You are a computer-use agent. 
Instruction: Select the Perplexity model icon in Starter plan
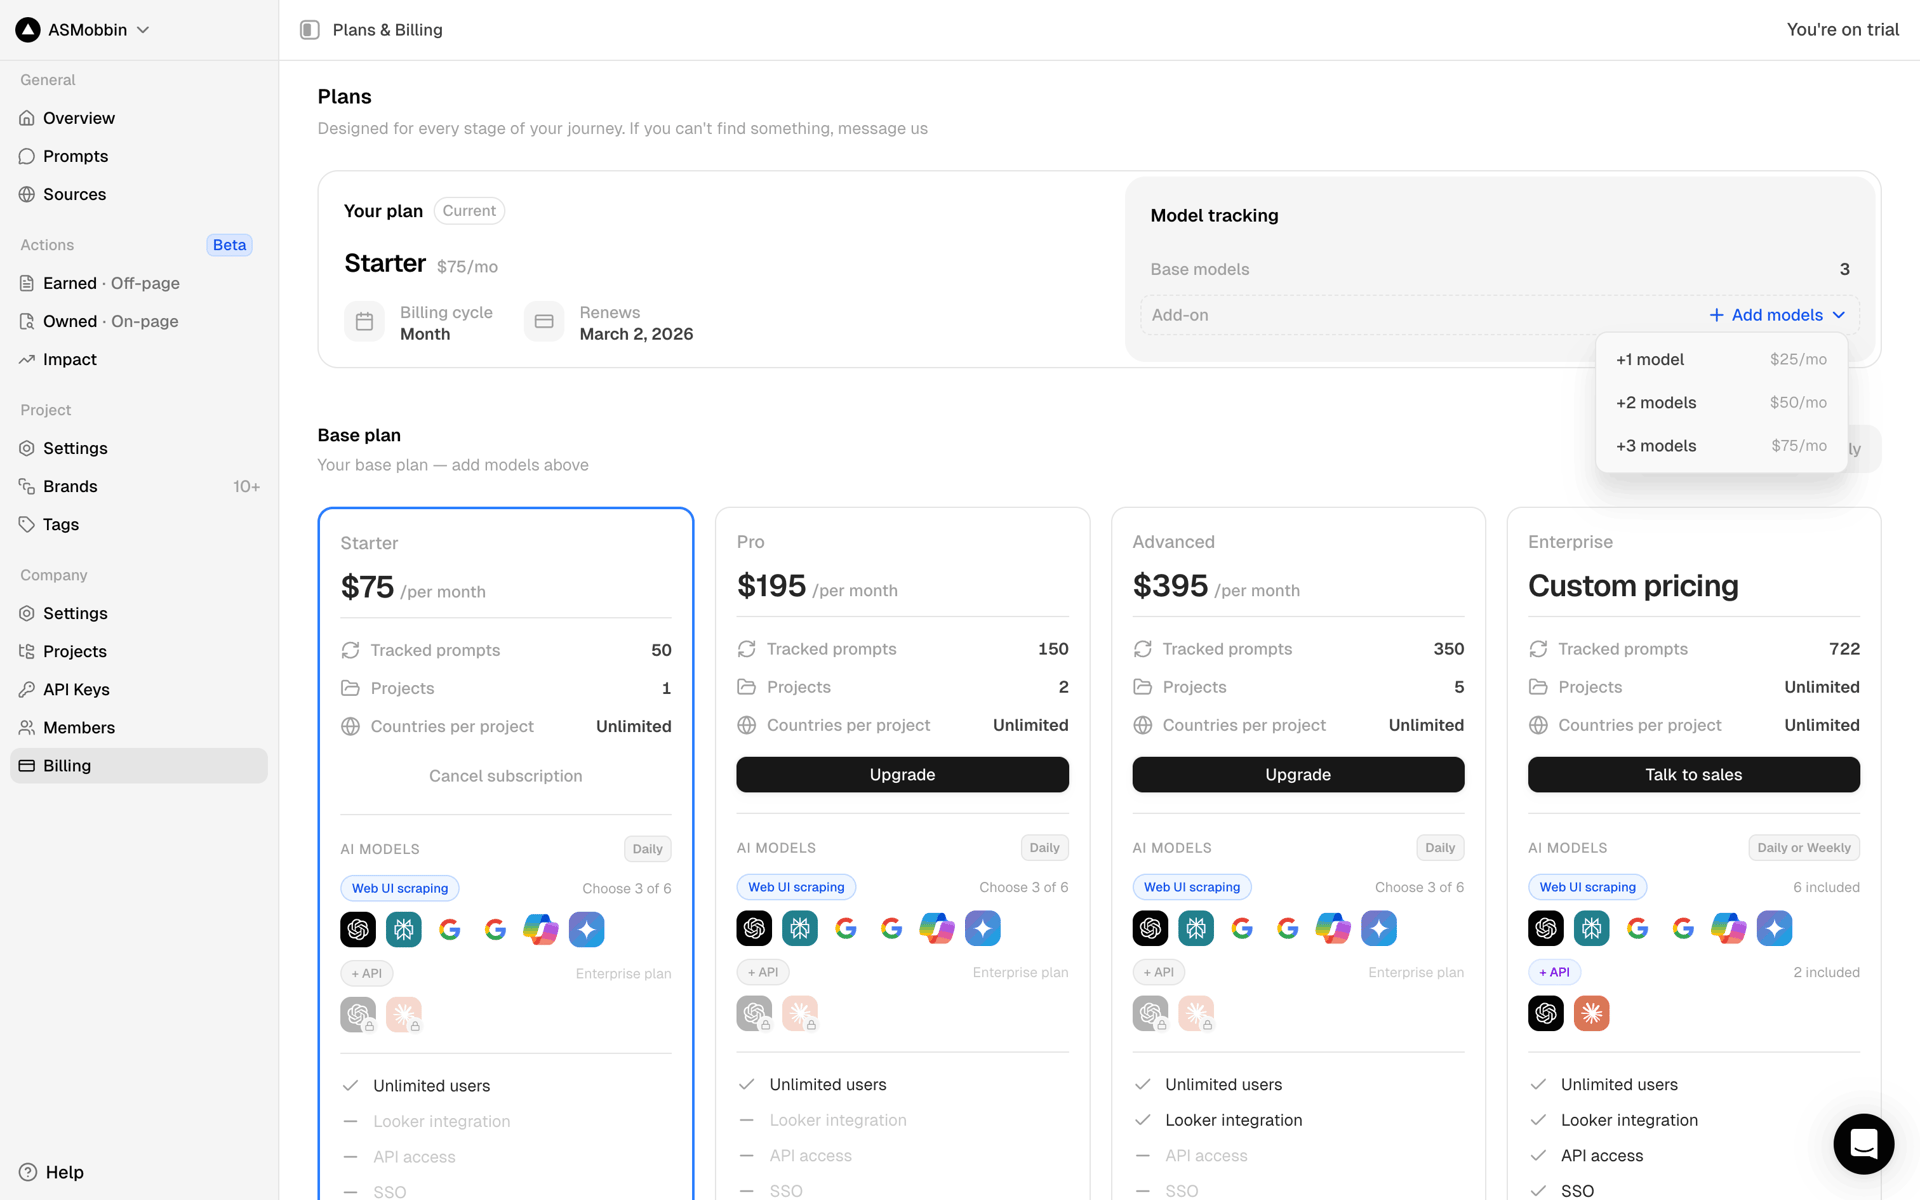coord(404,930)
